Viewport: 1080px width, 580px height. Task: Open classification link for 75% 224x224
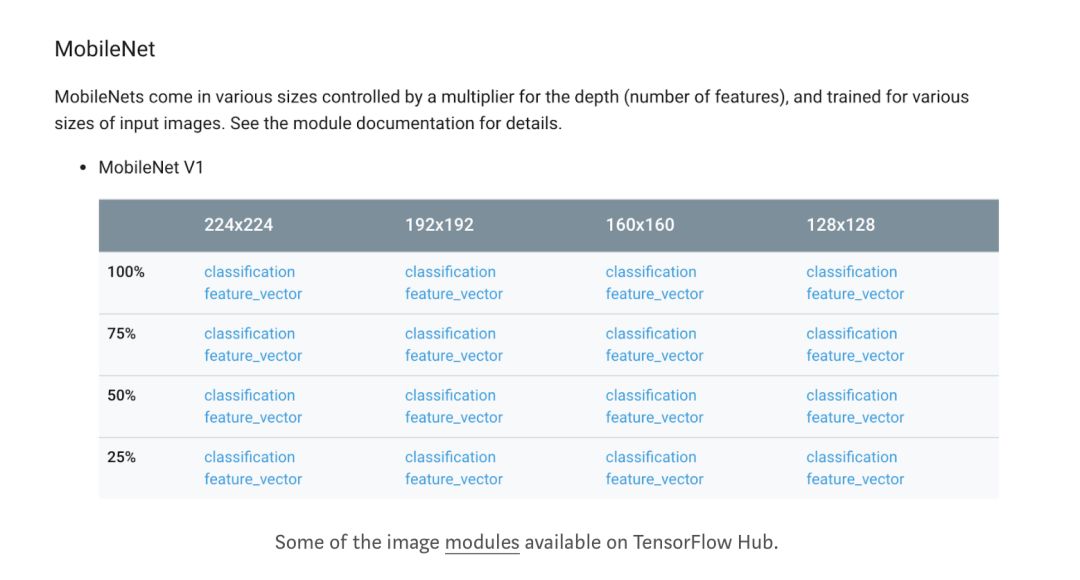click(x=249, y=334)
